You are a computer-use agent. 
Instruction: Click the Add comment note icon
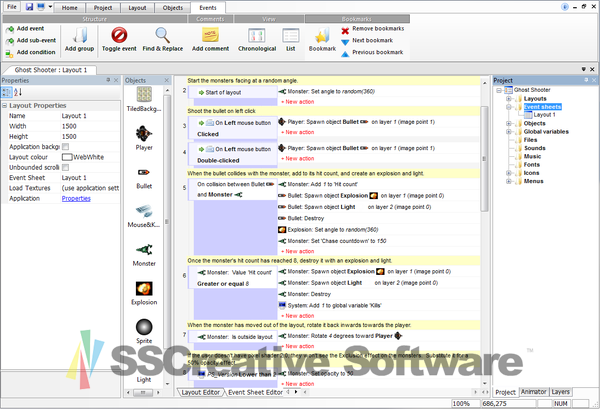point(210,36)
